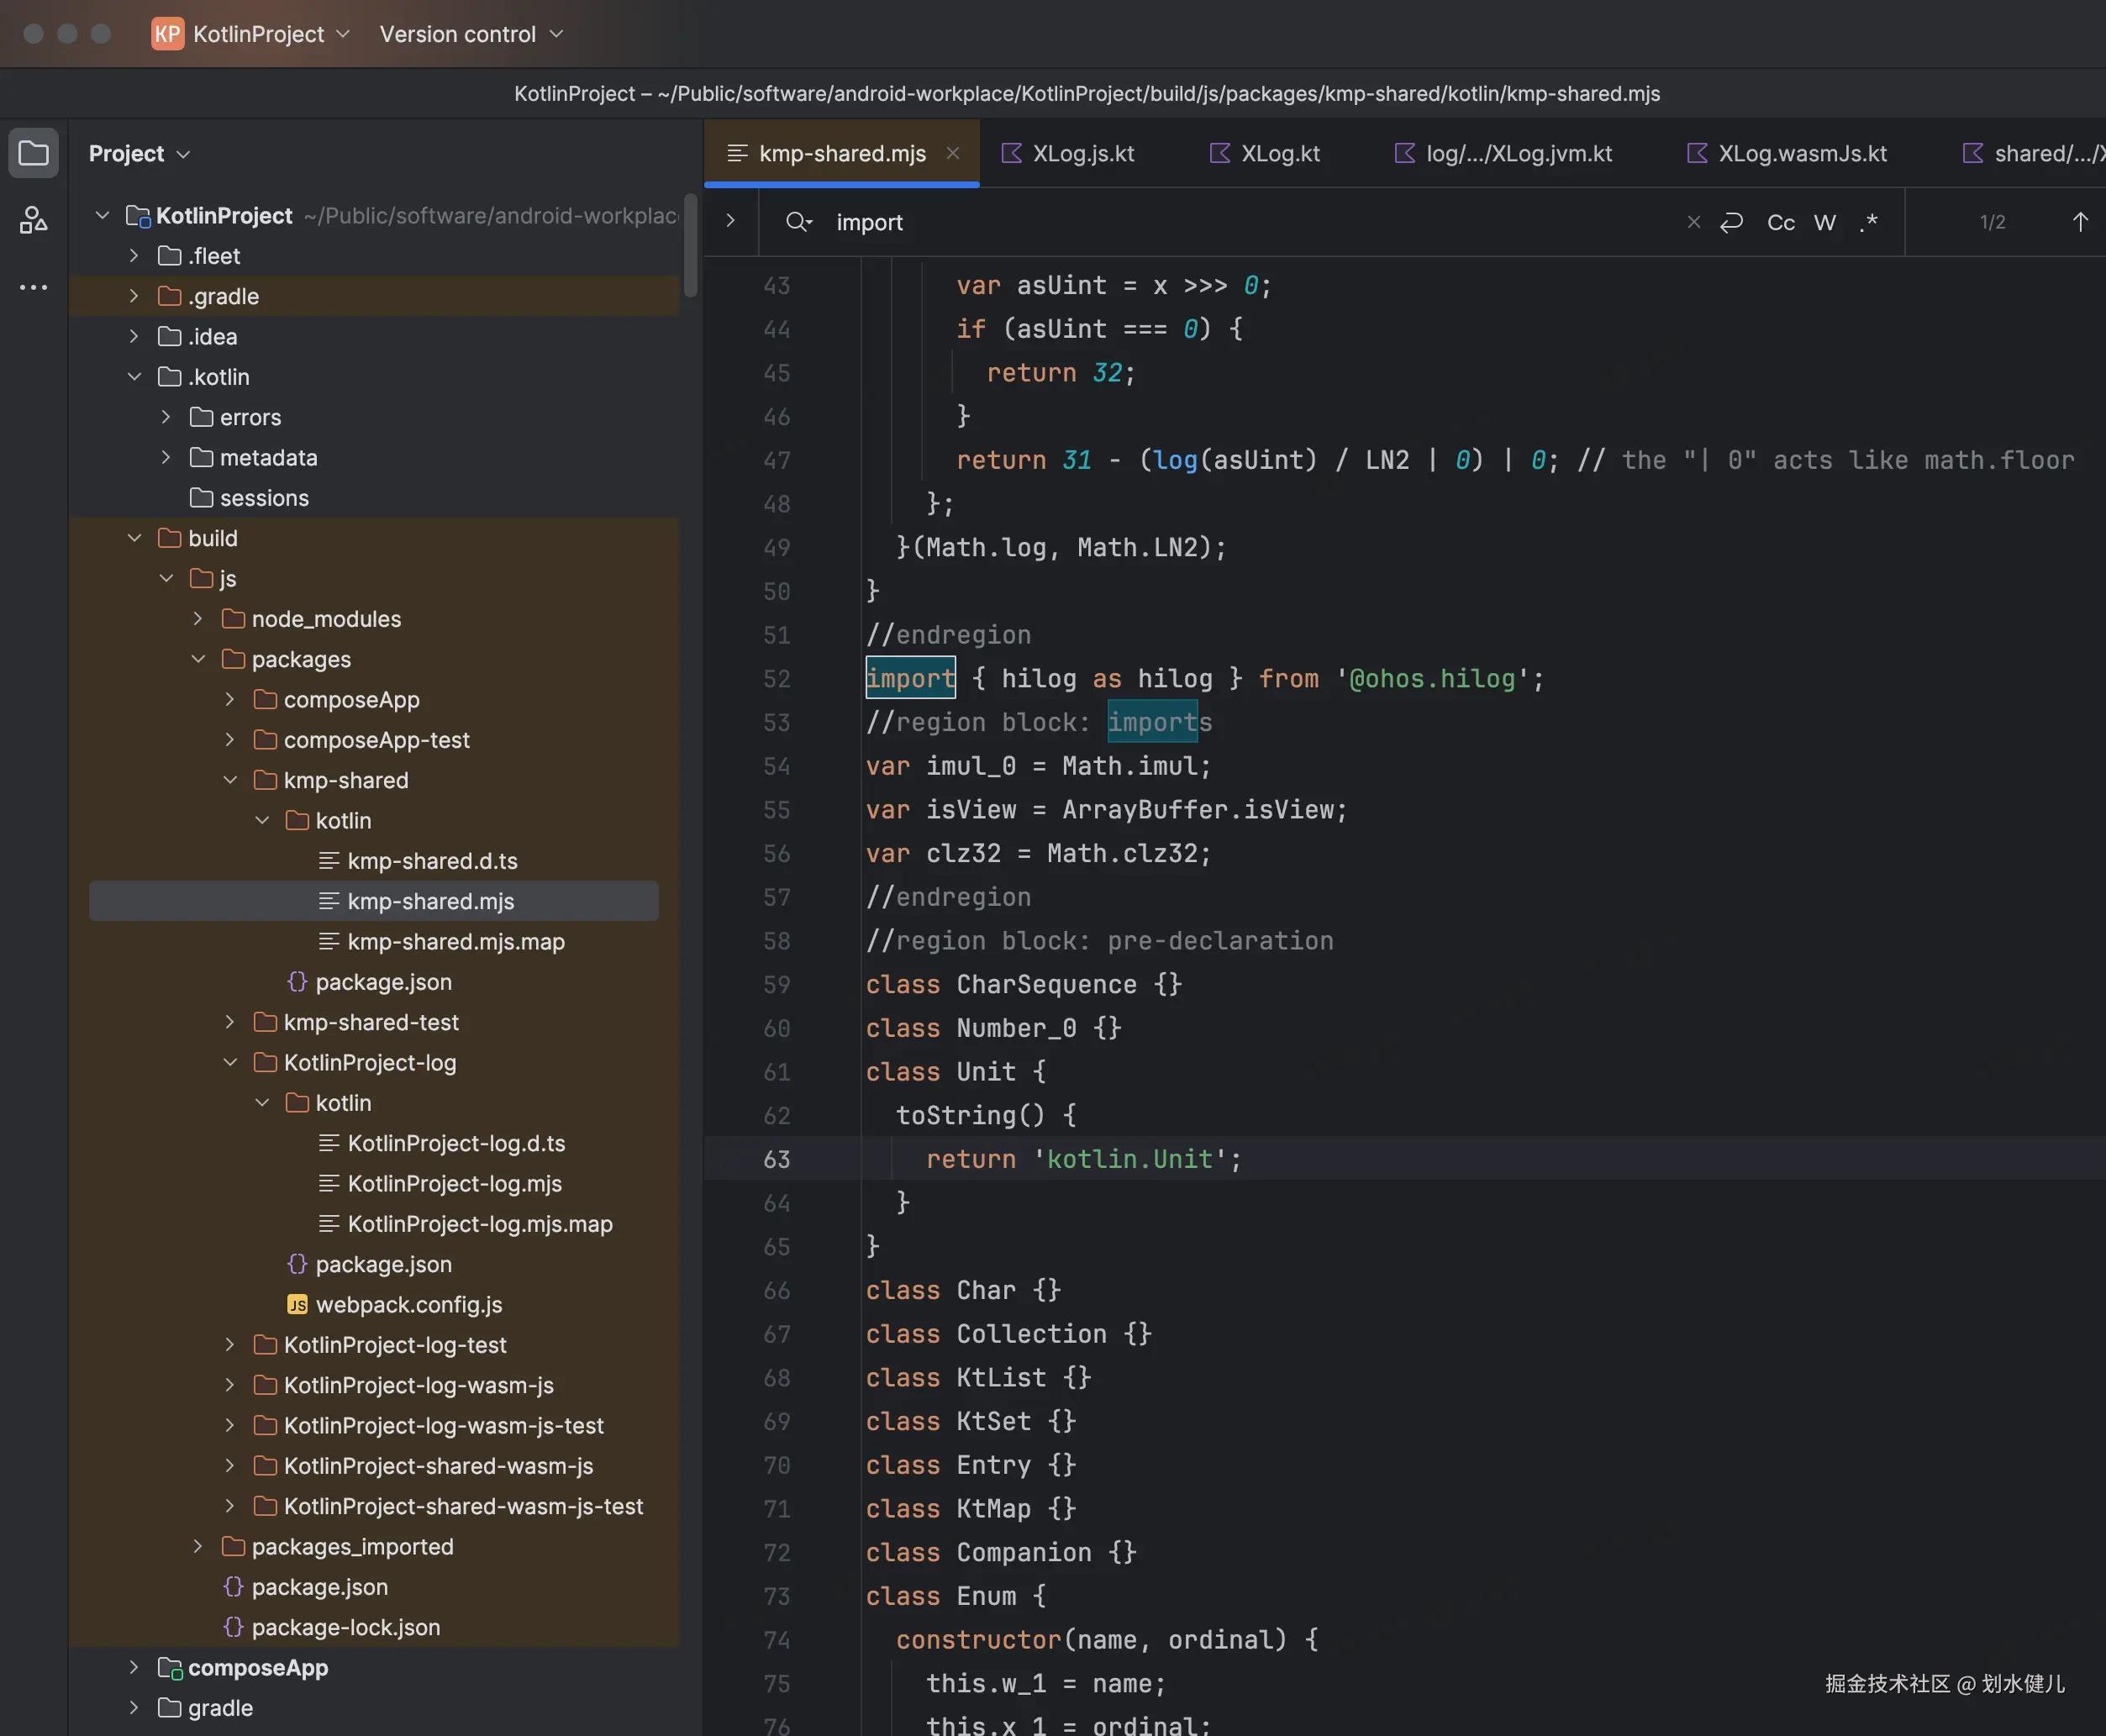
Task: Expand the packages_imported folder
Action: (x=198, y=1547)
